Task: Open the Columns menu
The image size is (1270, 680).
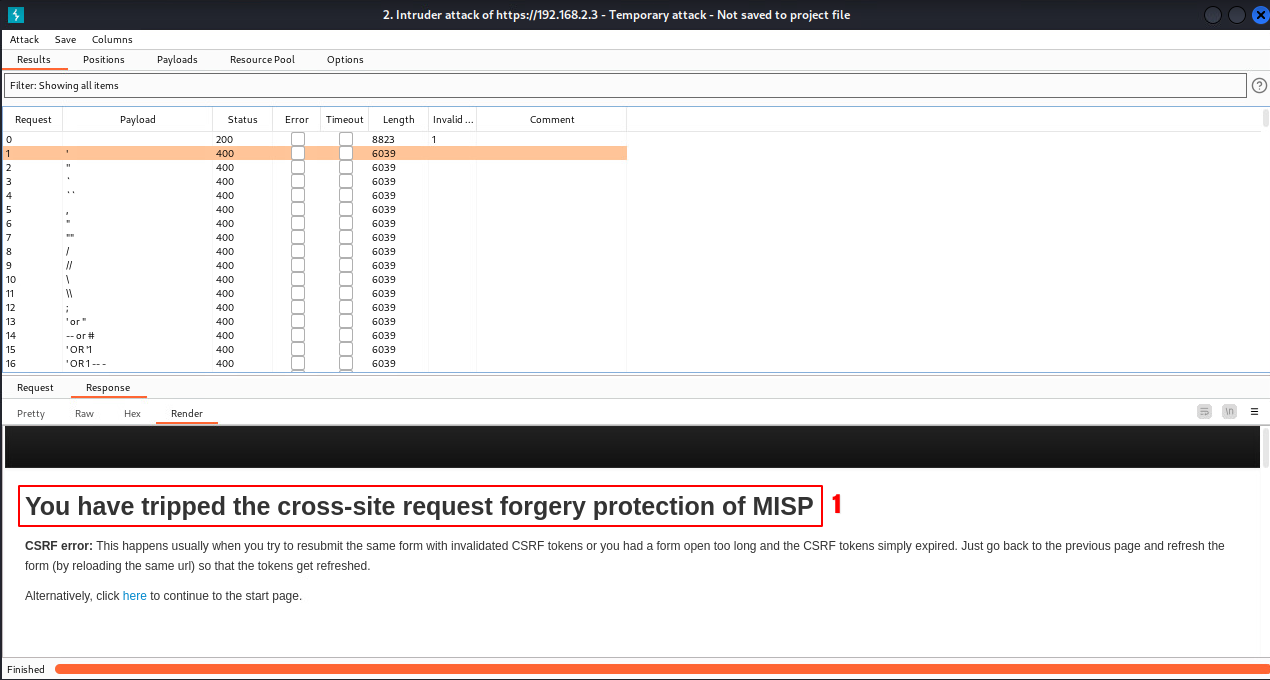Action: click(112, 40)
